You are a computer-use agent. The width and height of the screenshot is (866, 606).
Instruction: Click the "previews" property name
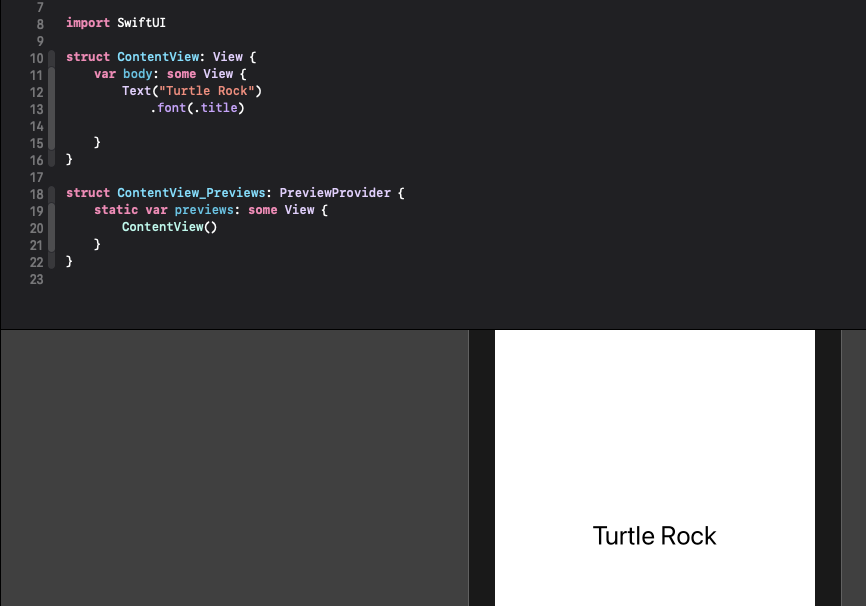(204, 210)
